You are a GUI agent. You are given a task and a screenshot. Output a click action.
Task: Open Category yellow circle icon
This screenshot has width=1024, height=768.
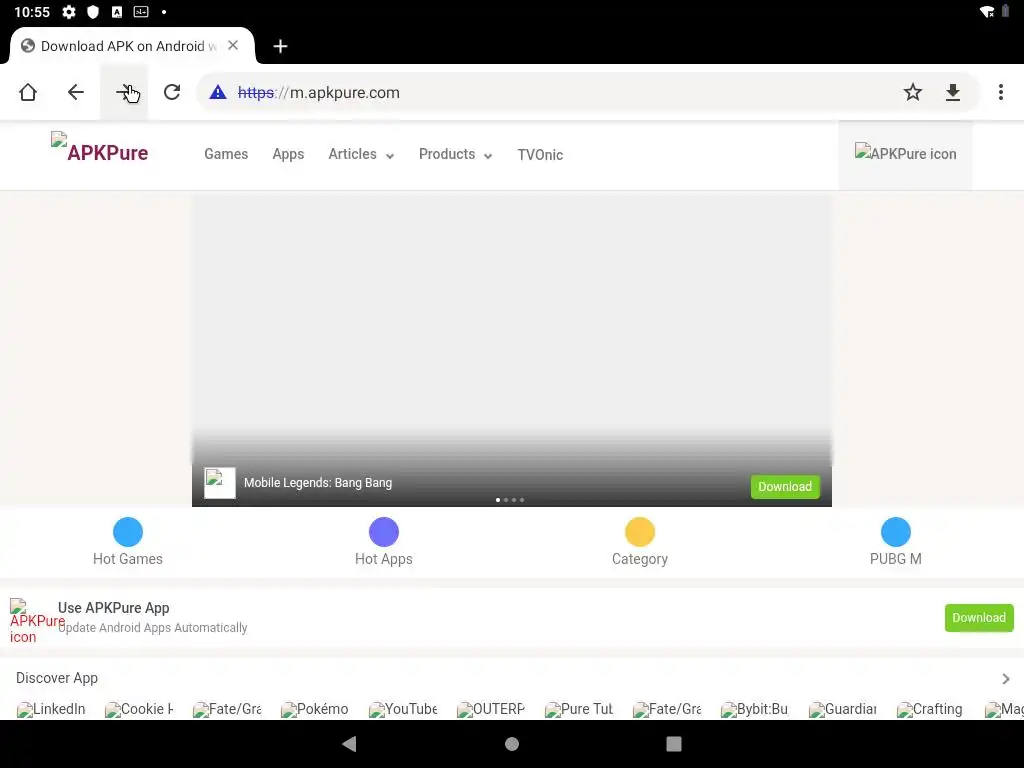tap(640, 532)
